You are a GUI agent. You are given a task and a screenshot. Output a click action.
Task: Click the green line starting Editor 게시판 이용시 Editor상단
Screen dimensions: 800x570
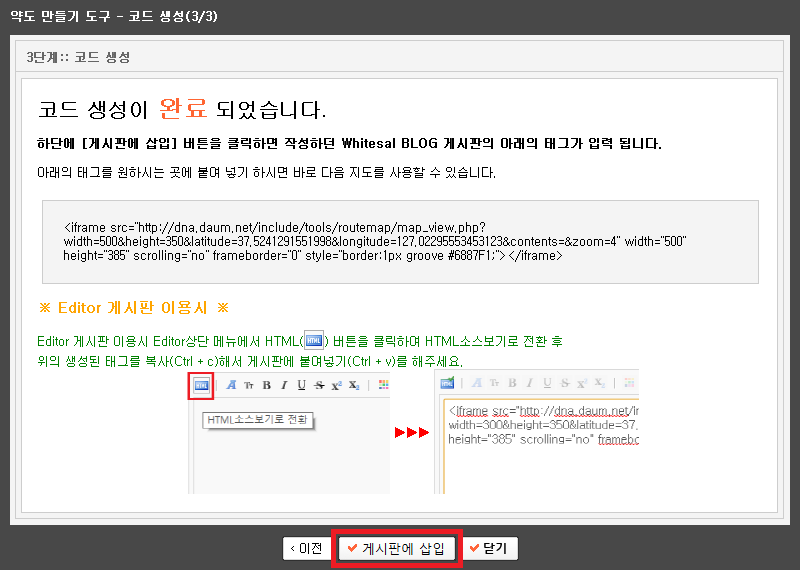pos(300,341)
